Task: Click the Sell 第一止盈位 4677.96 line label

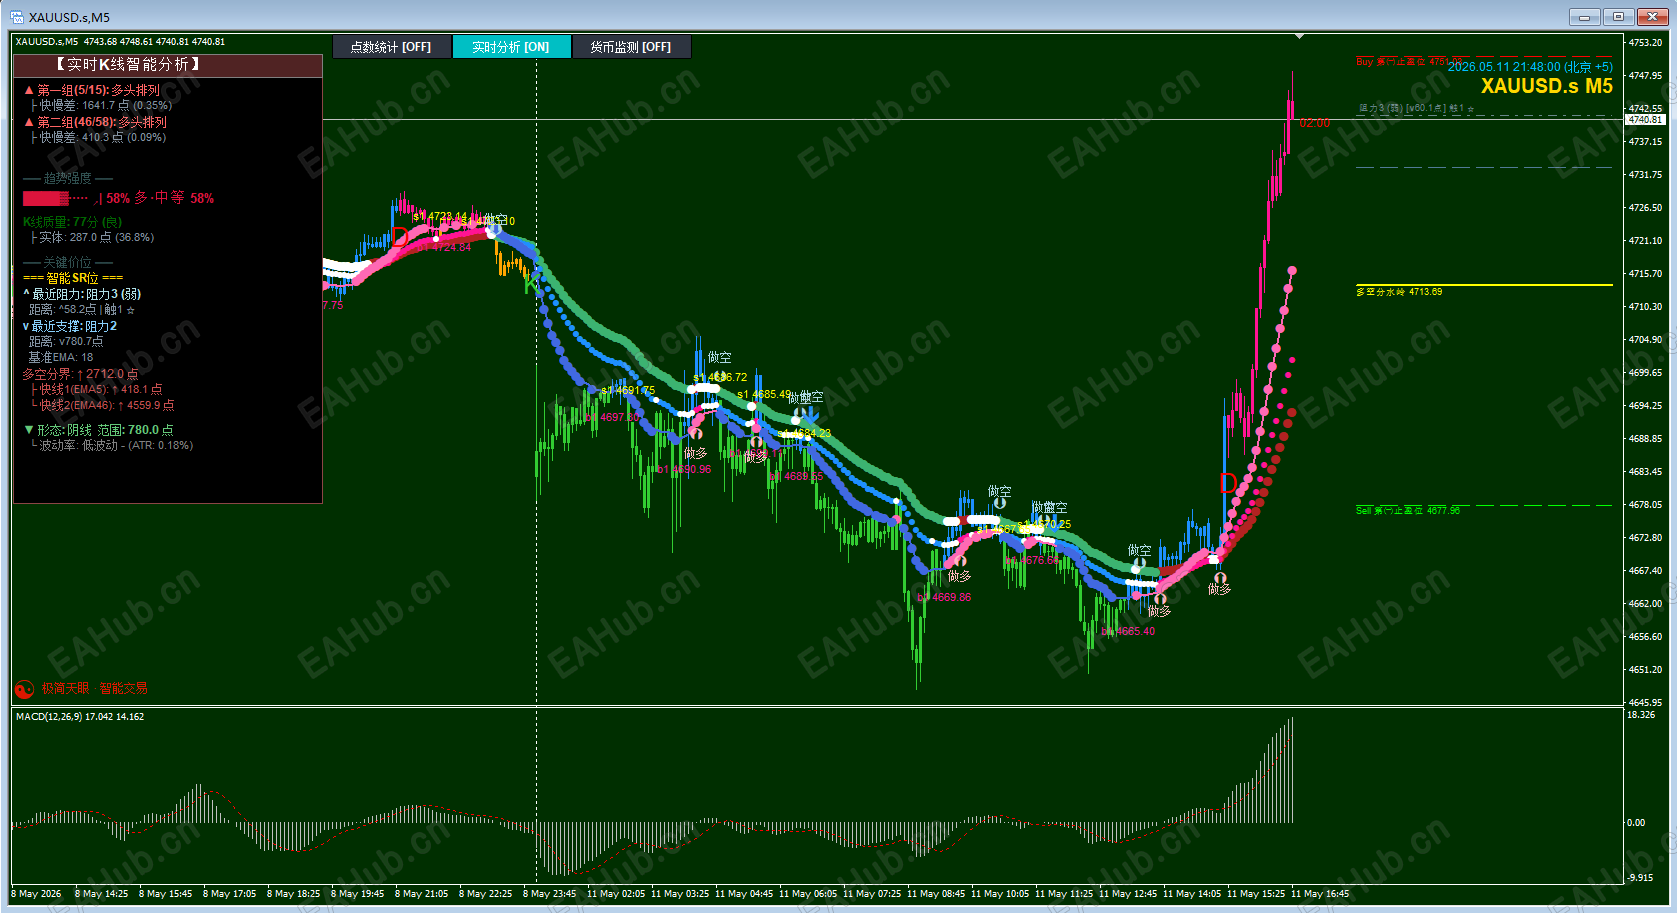Action: 1408,510
